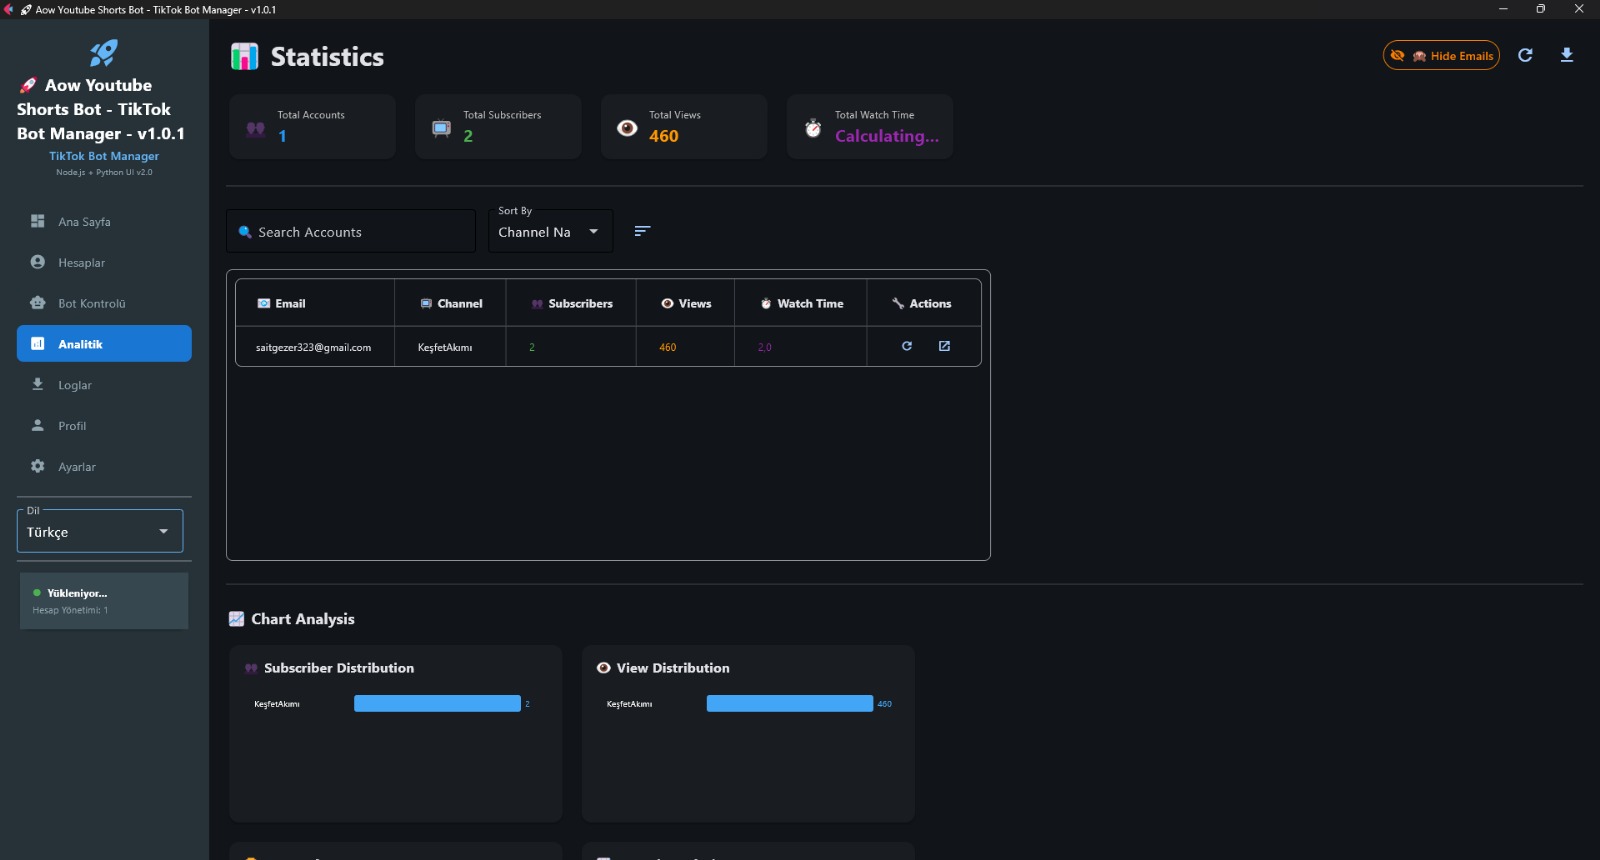1600x860 pixels.
Task: Click the saitgezer323@gmail.com email cell
Action: 313,347
